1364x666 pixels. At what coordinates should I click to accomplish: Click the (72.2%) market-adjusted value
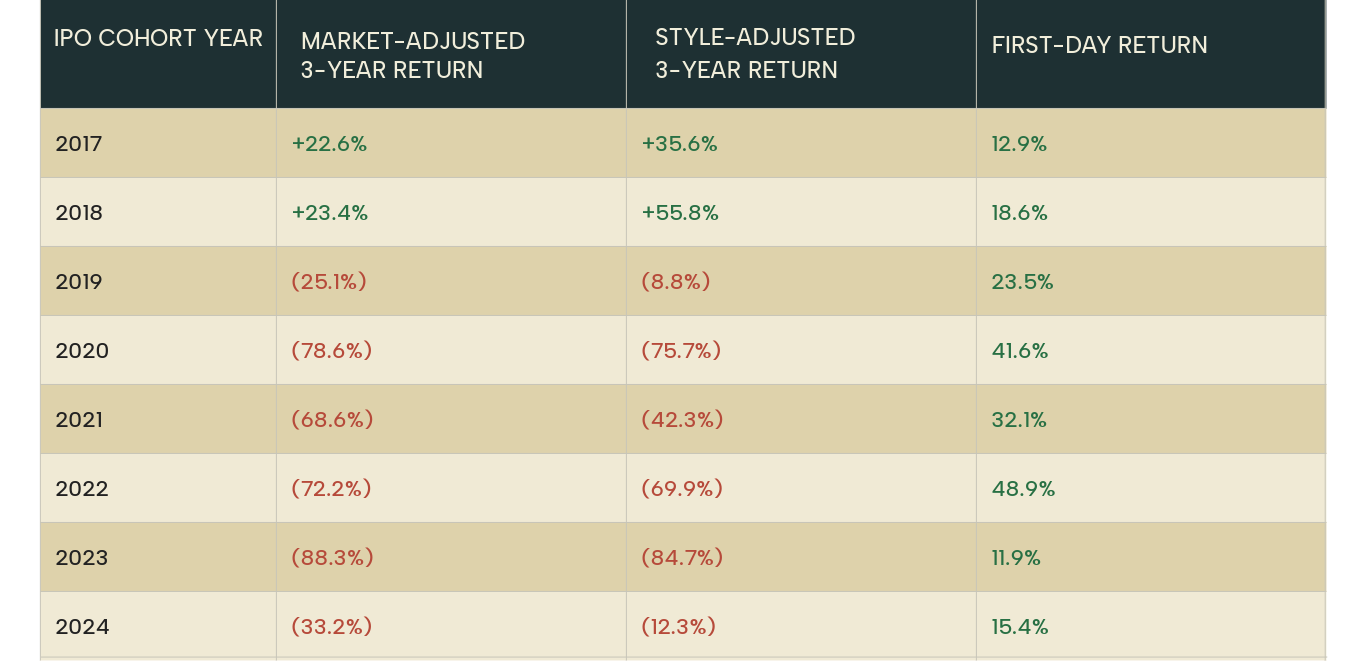[331, 489]
